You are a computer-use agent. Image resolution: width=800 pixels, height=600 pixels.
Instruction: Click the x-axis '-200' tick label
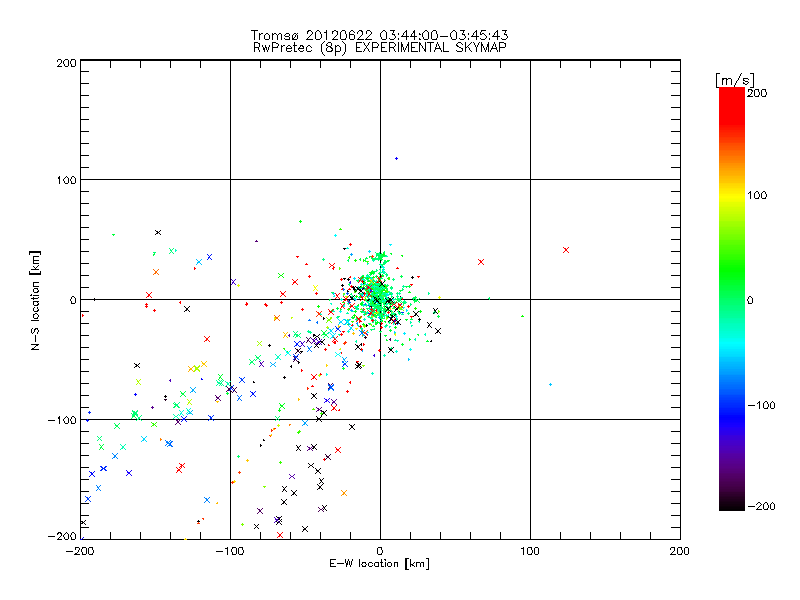(x=80, y=551)
